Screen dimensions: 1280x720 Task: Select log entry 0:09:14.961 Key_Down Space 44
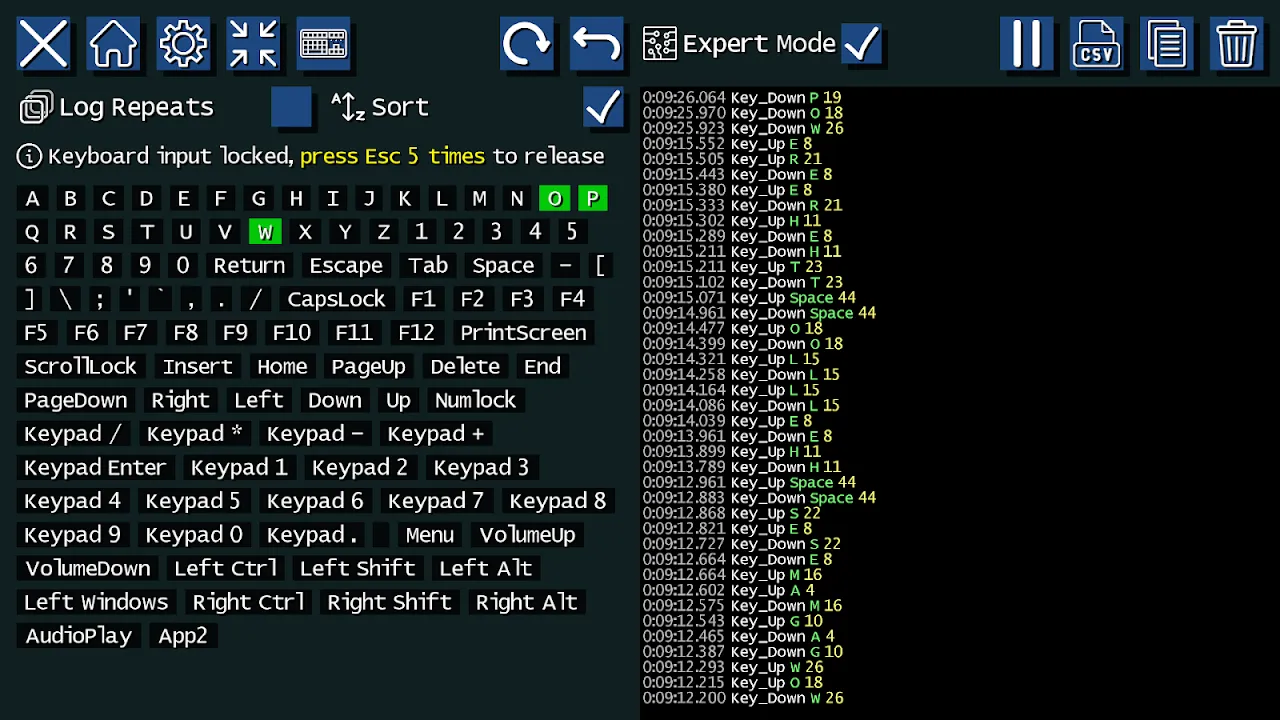point(759,313)
